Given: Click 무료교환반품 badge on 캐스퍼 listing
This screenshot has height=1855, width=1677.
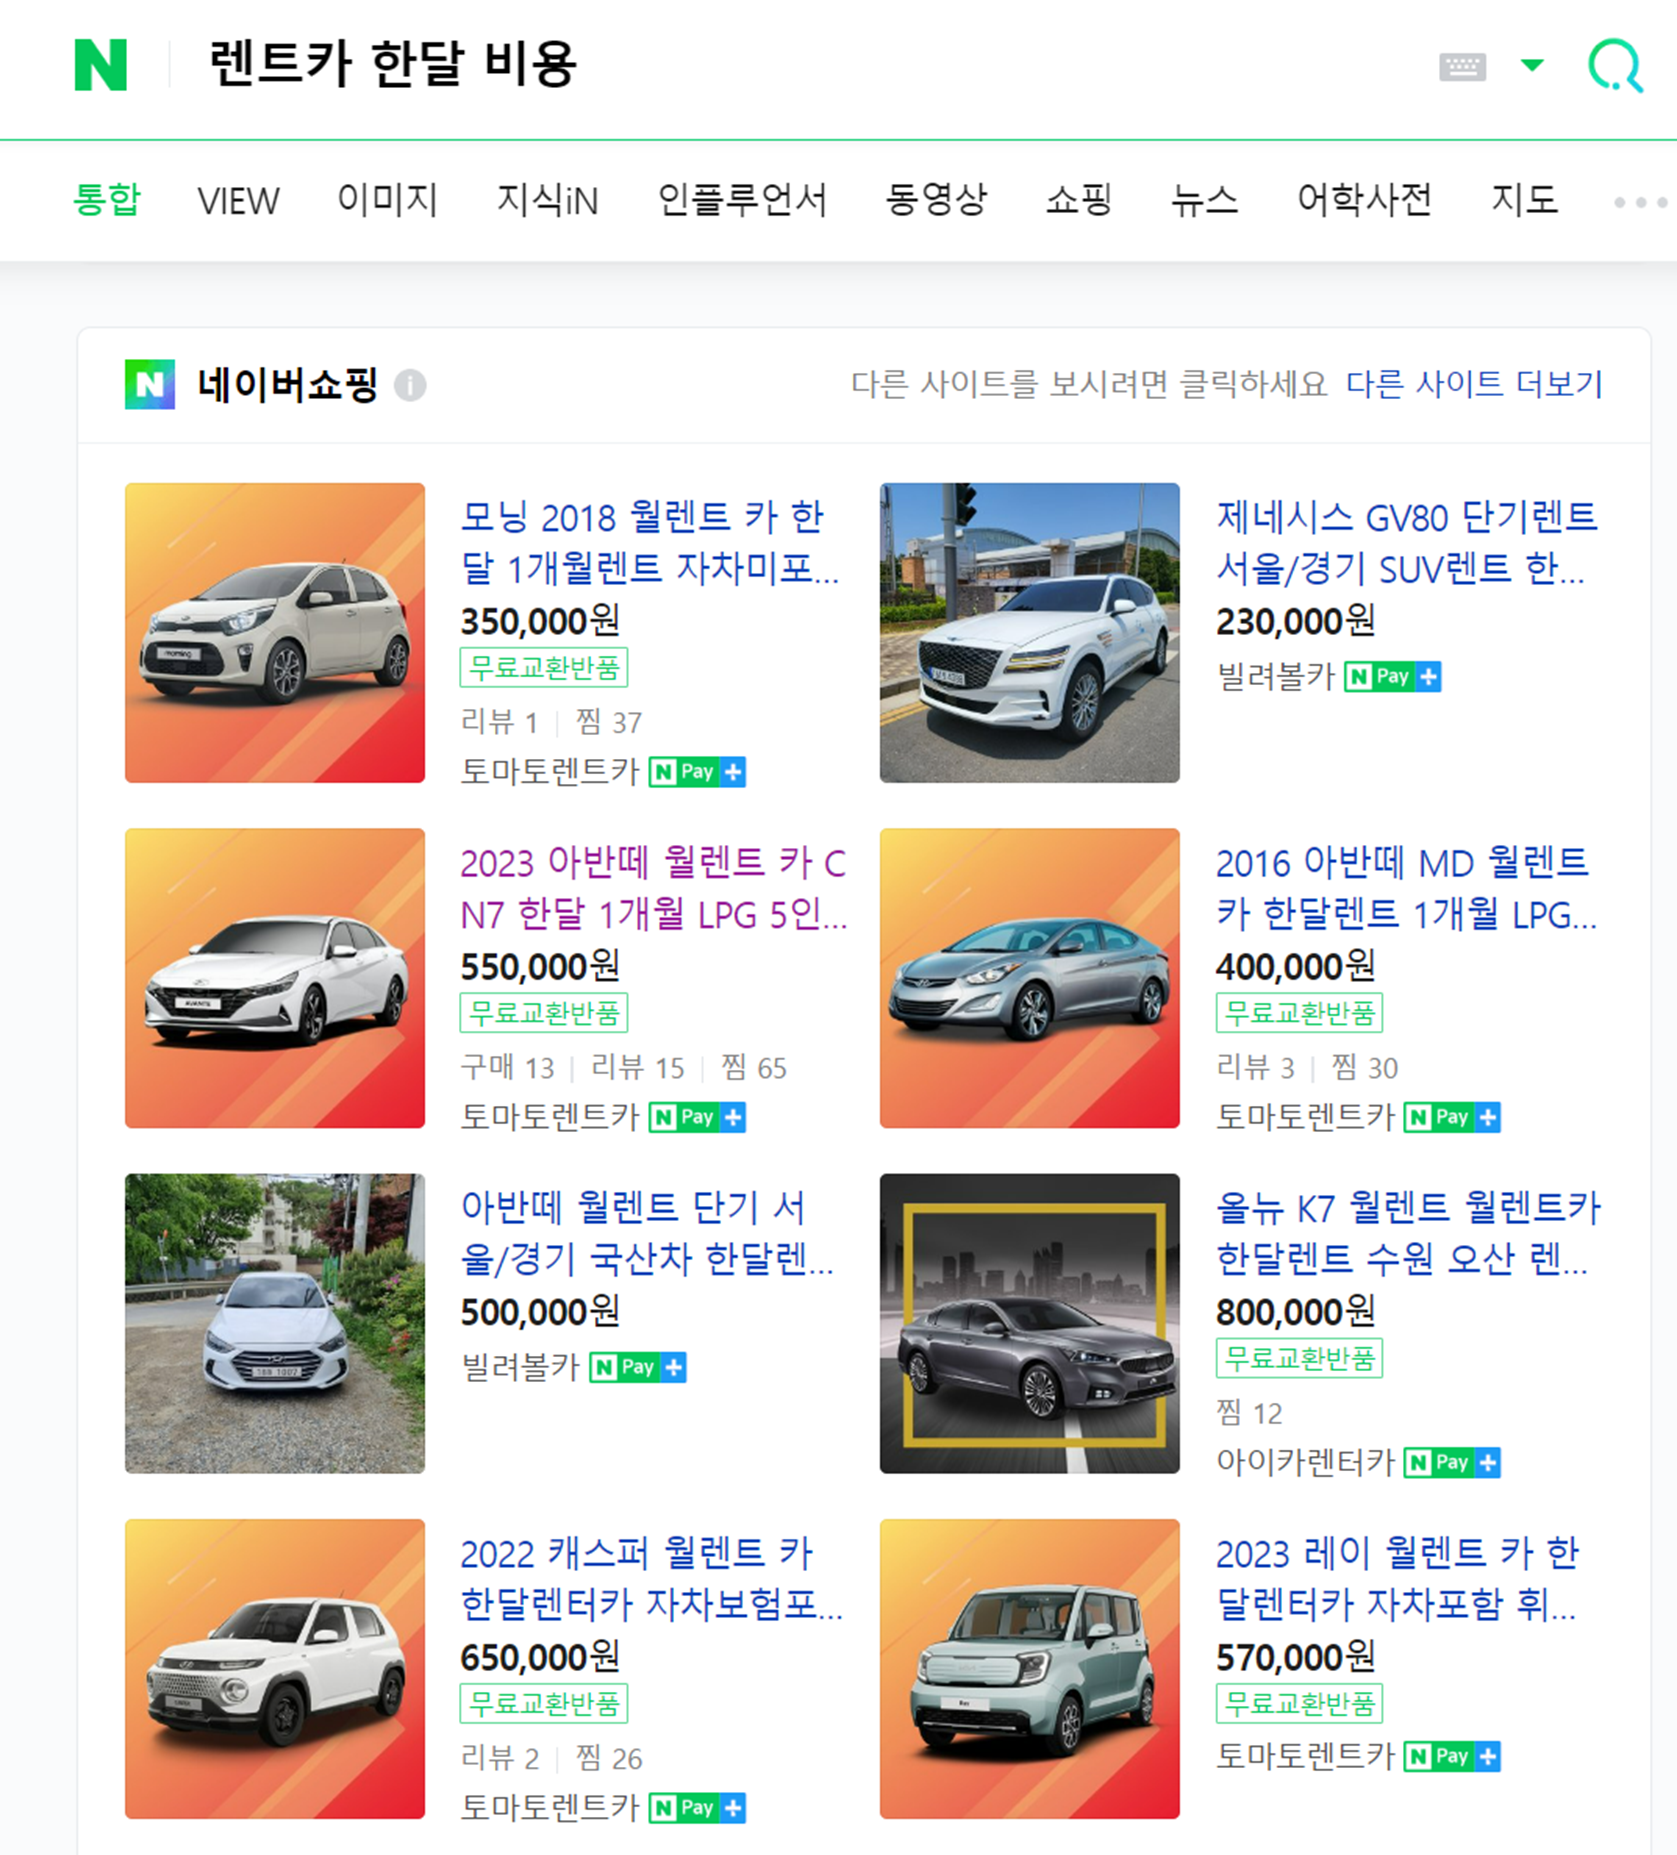Looking at the screenshot, I should 544,1703.
